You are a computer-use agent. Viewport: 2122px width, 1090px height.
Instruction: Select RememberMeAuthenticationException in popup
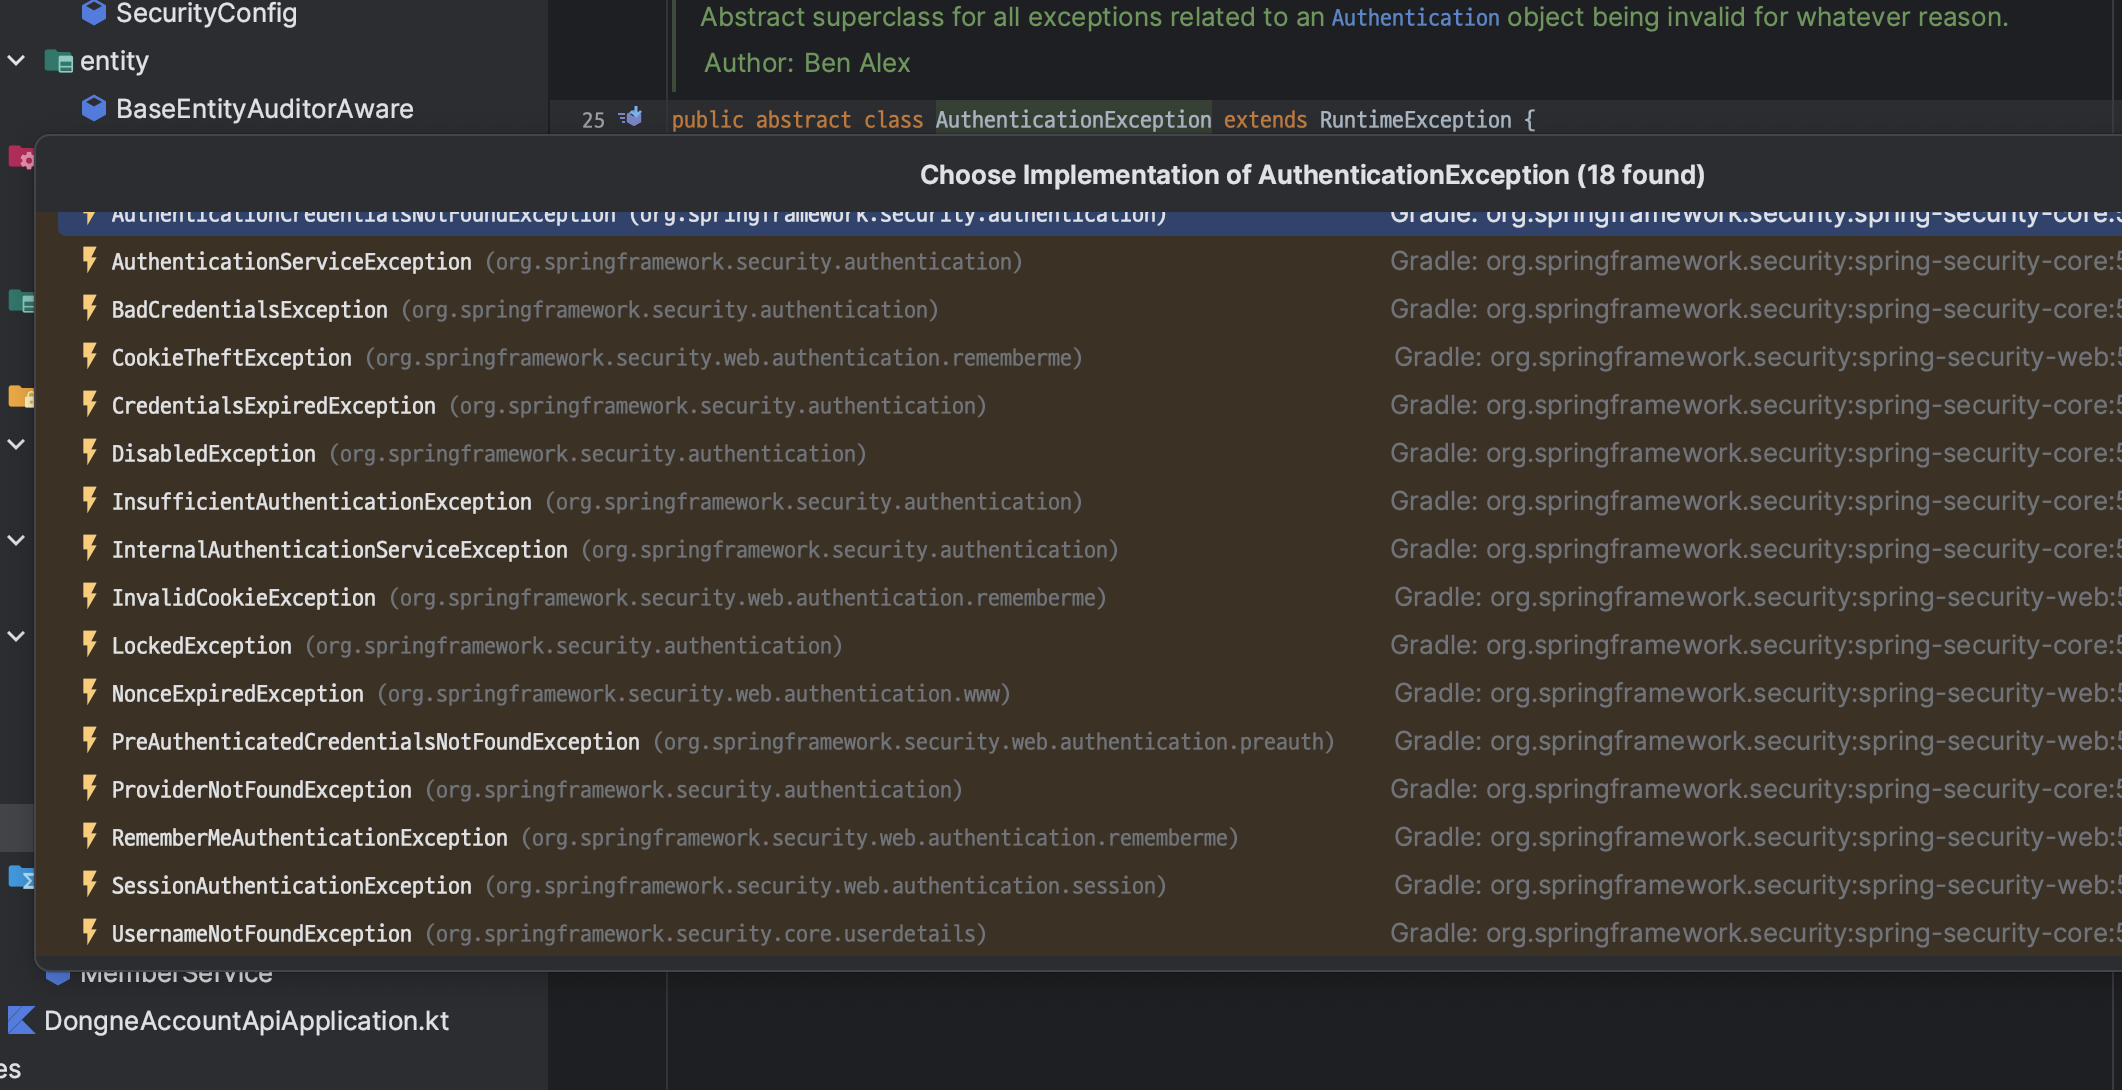click(309, 838)
